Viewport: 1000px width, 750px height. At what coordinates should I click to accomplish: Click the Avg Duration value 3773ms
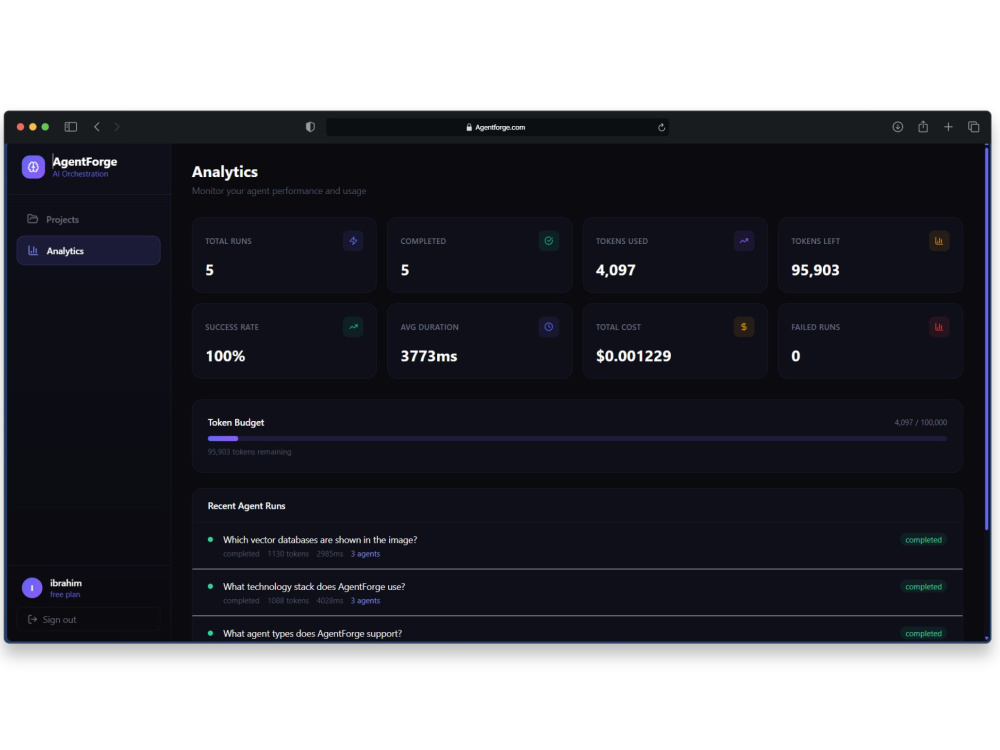tap(429, 356)
